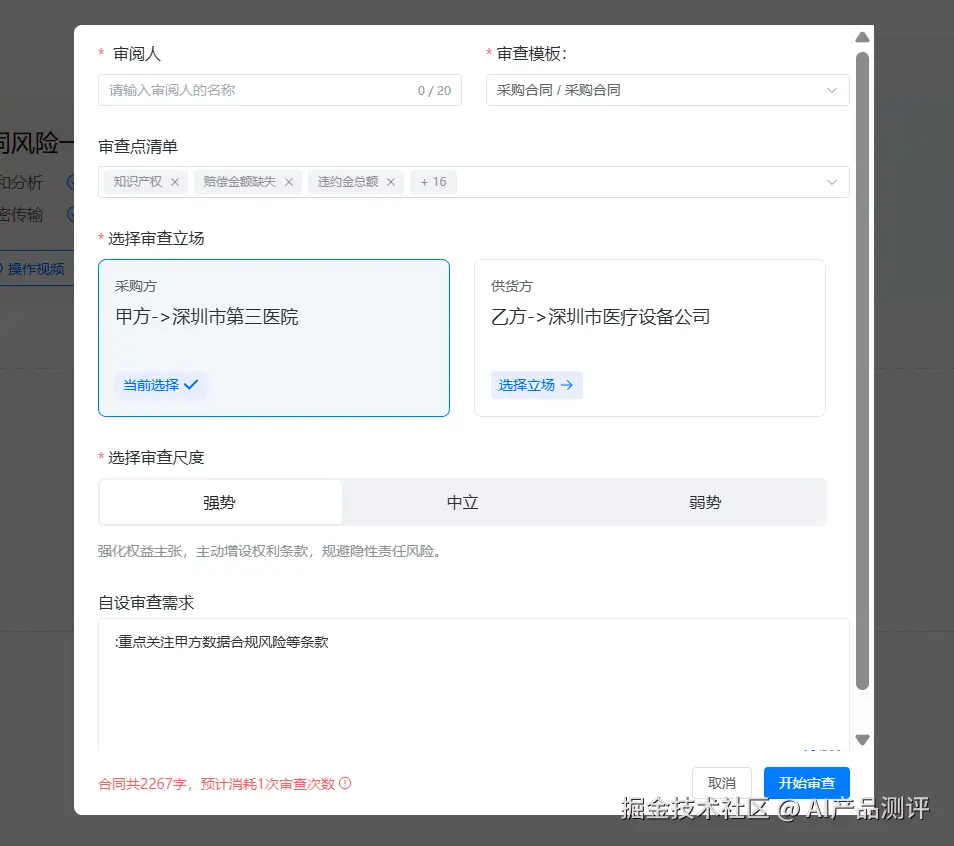Remove the 知识产权 tag
The height and width of the screenshot is (846, 954).
[x=175, y=182]
